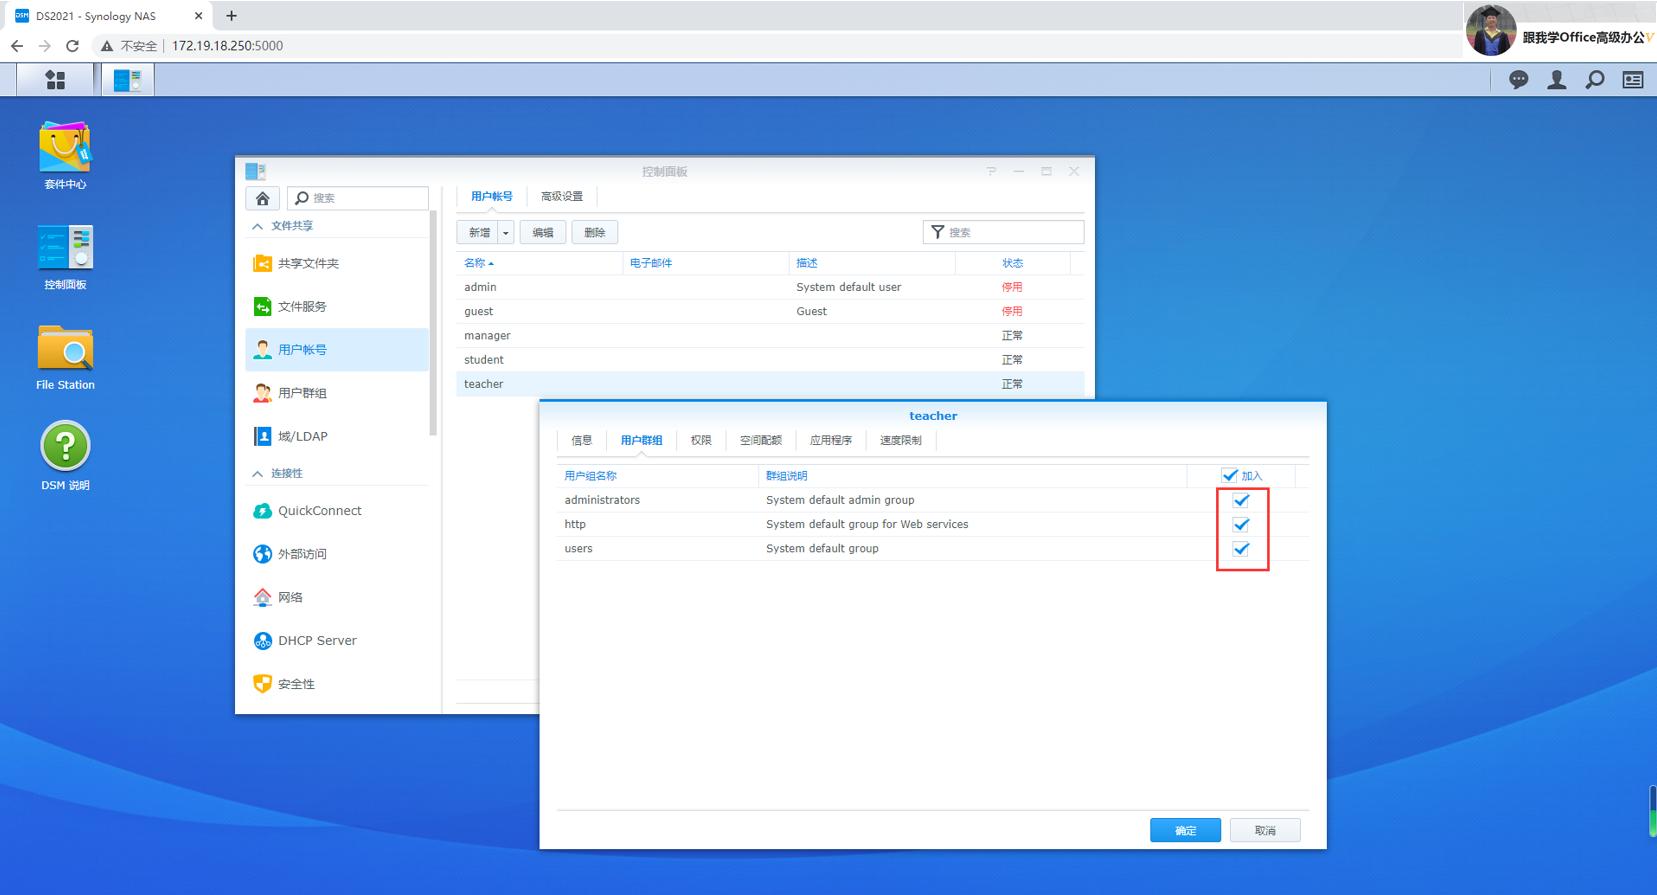Open the widgets panel icon in taskbar
1657x895 pixels.
1632,80
